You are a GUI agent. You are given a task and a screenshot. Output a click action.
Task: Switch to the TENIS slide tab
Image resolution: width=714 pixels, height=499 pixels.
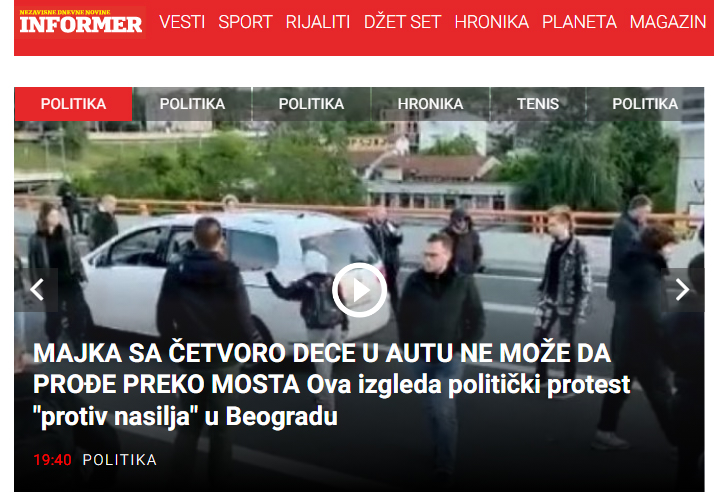coord(538,104)
